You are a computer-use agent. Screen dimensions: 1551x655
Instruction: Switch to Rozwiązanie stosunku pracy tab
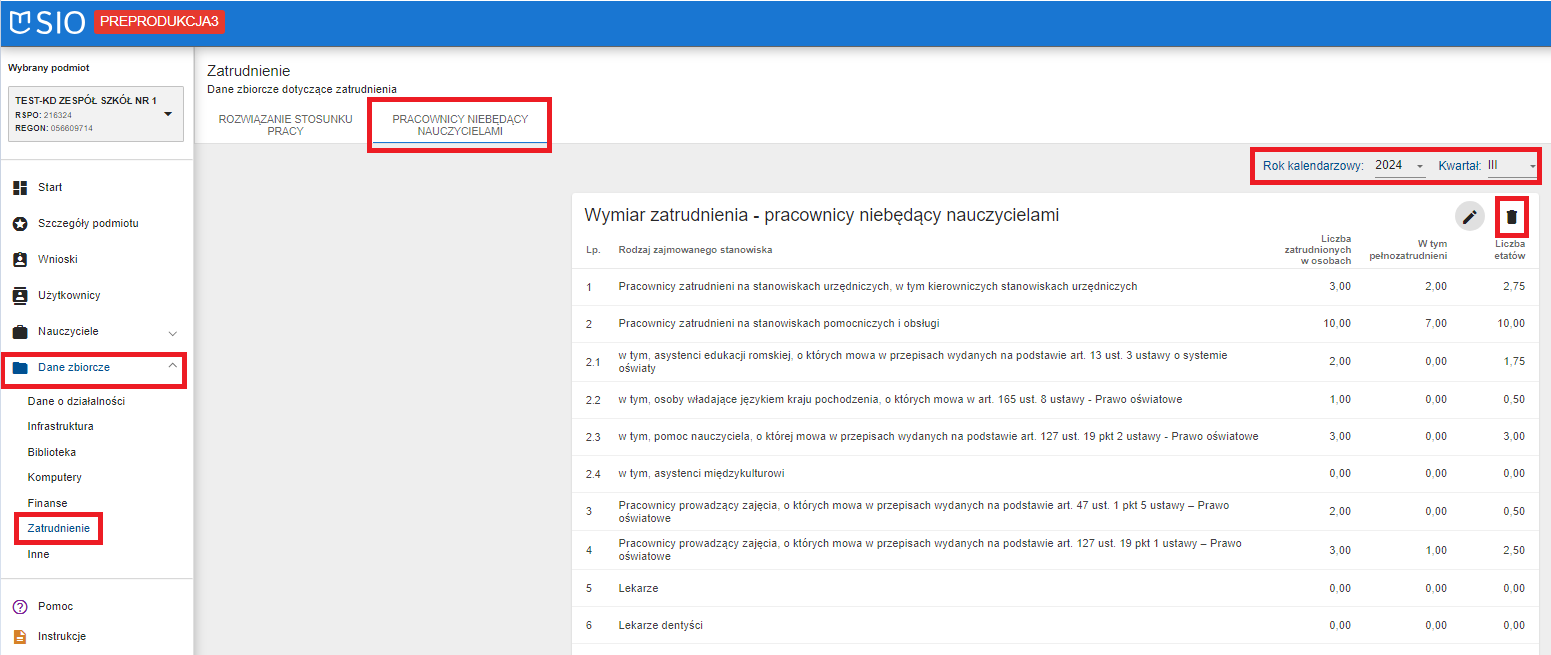[x=285, y=125]
